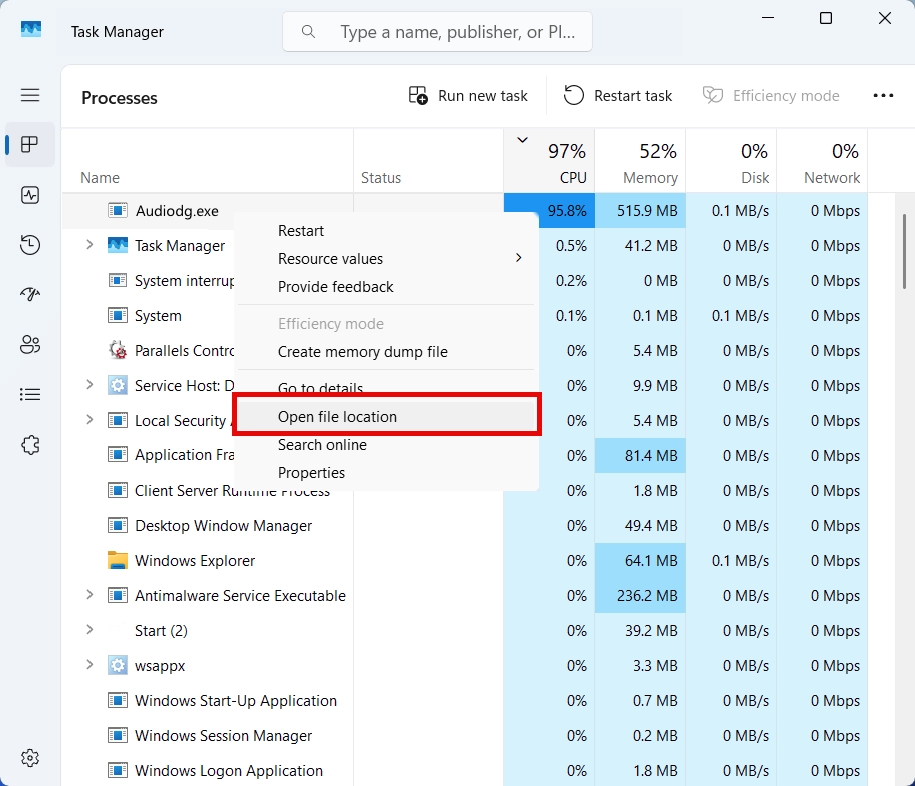The image size is (915, 786).
Task: Expand the wsappx process group
Action: pos(89,665)
